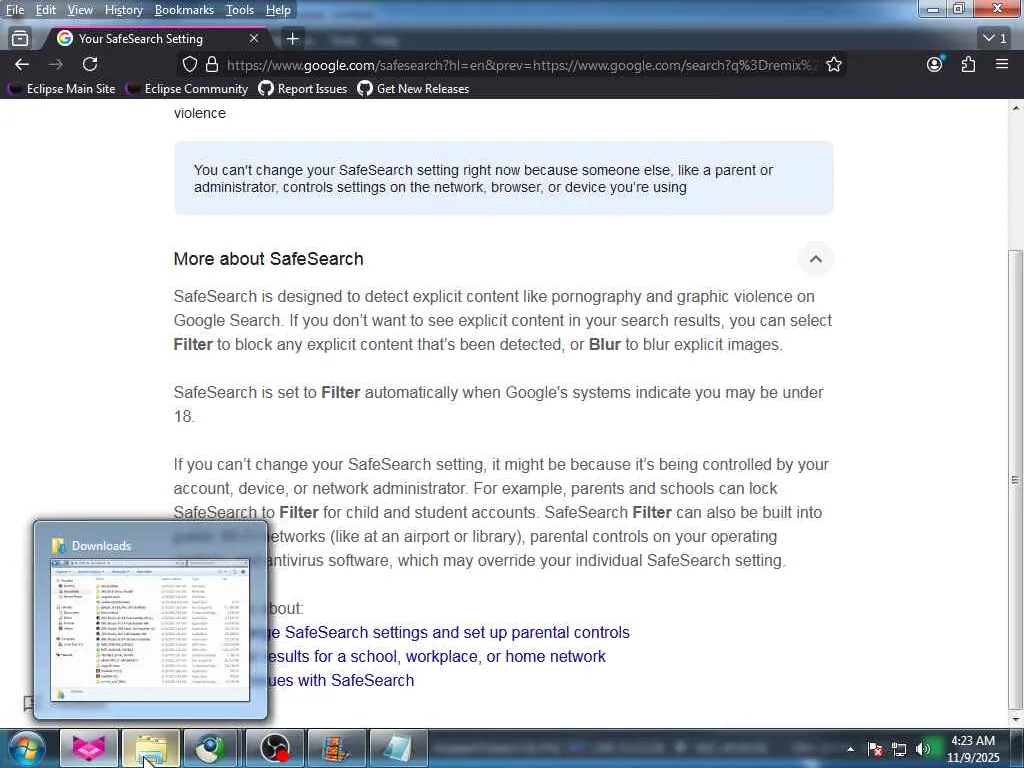Open the browser hamburger menu
The image size is (1024, 768).
tap(1002, 64)
